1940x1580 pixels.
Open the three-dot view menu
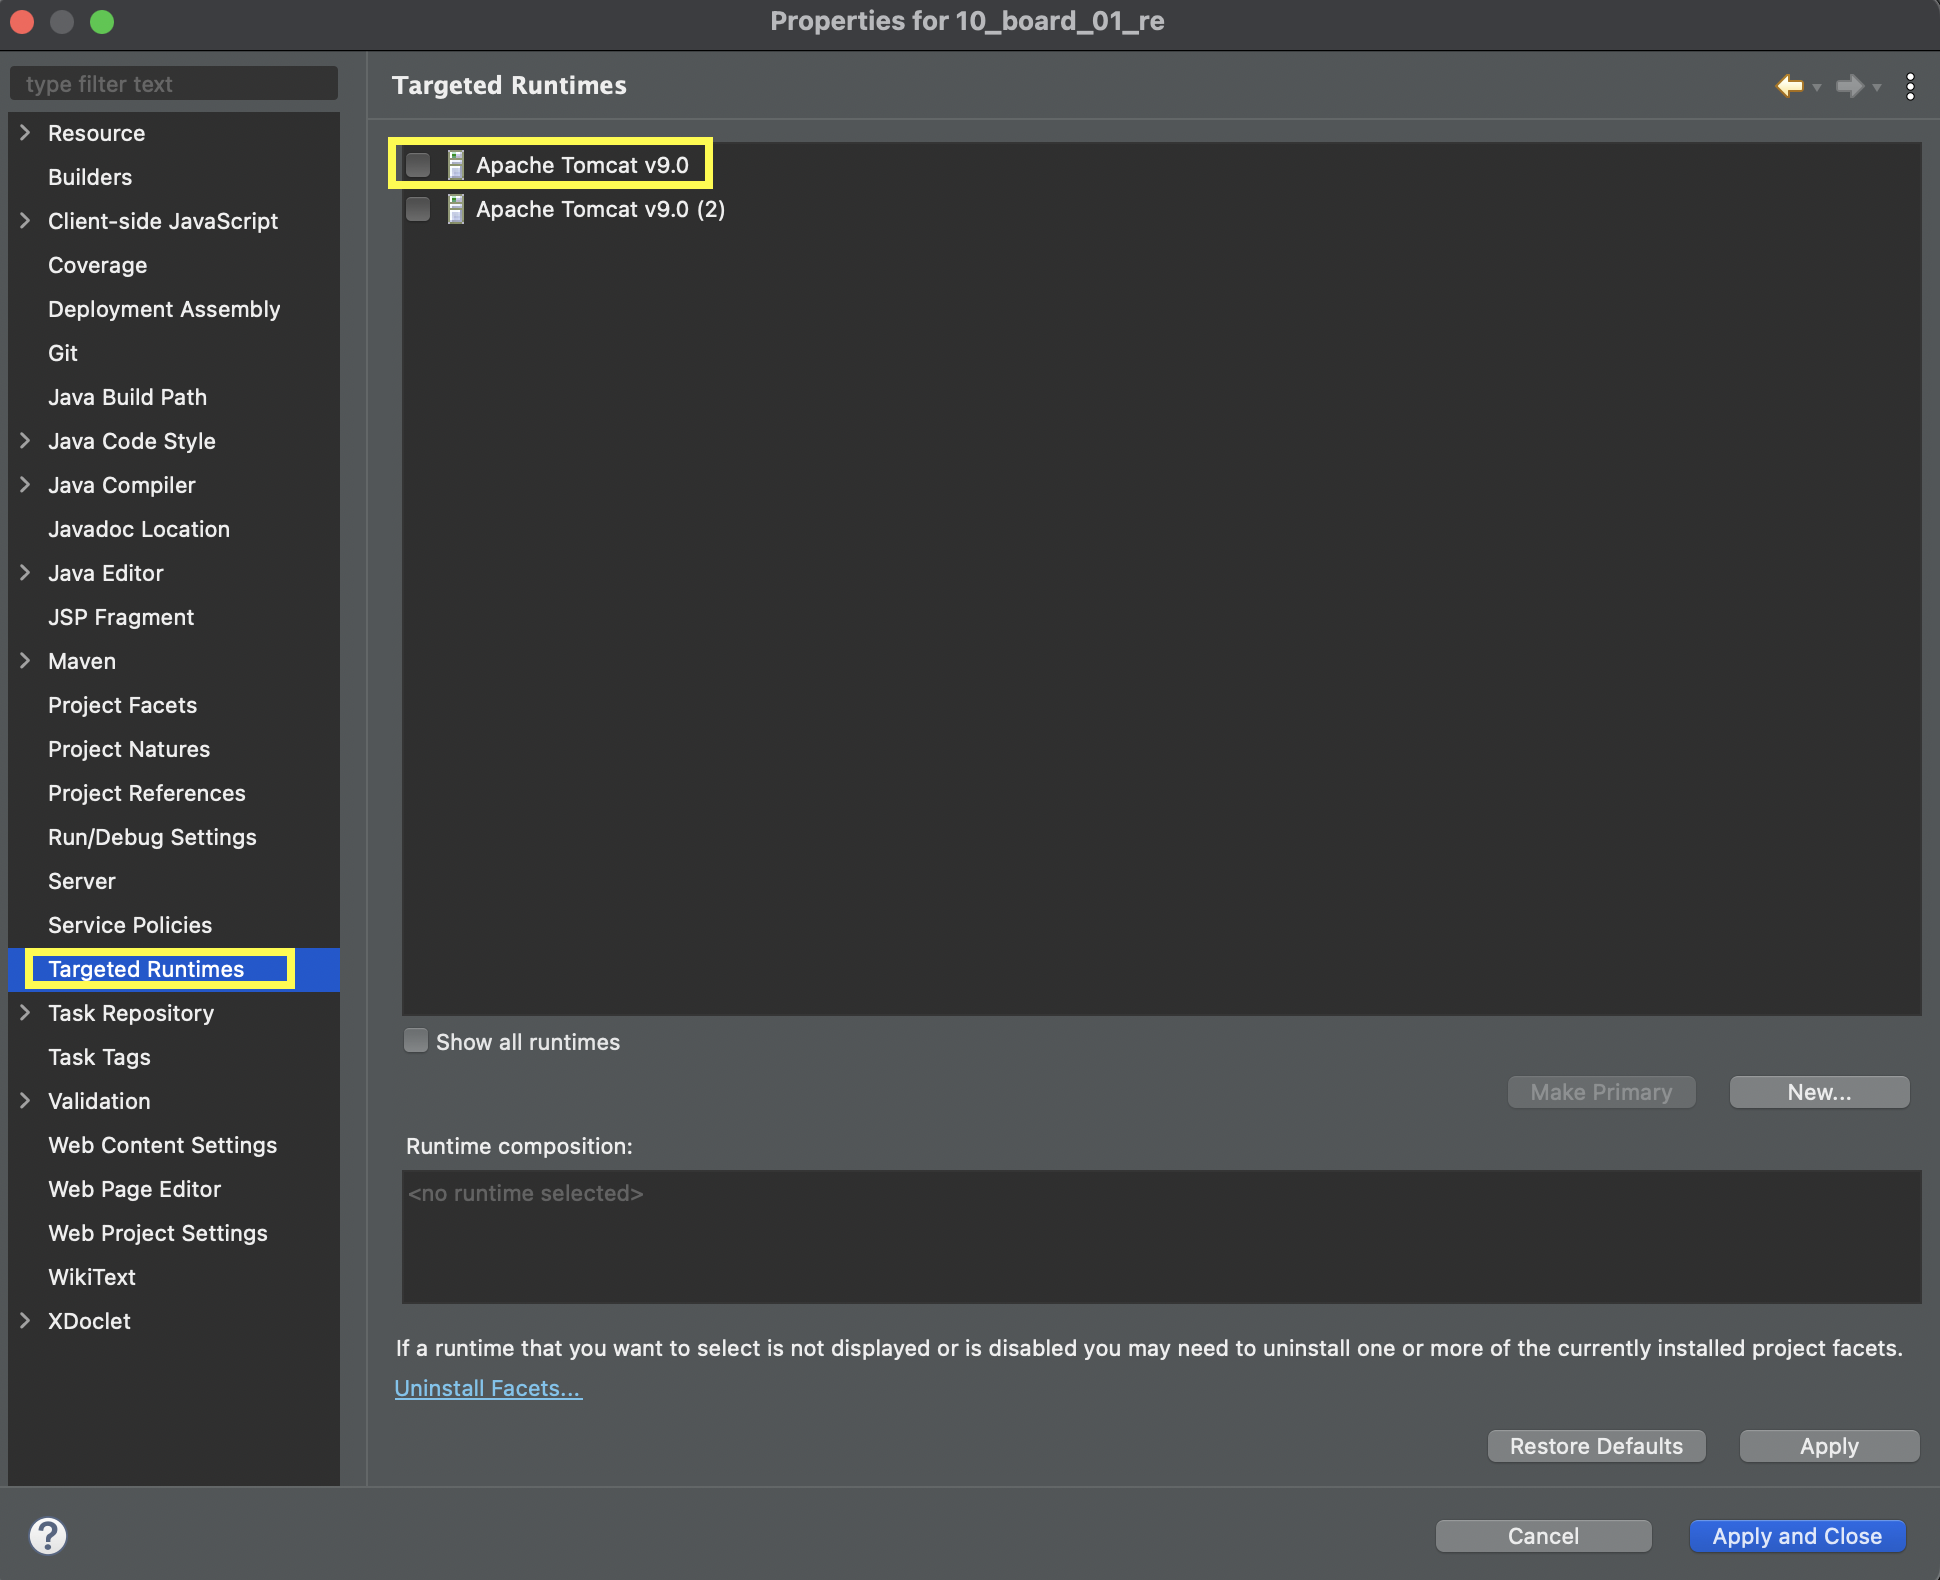tap(1910, 86)
